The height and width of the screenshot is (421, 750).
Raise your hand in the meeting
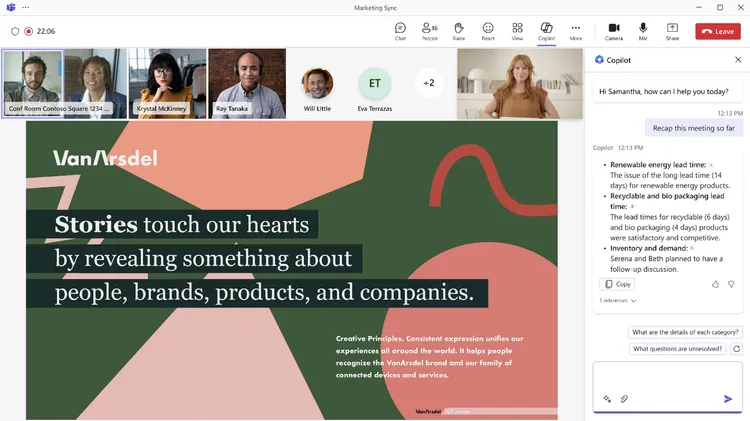(458, 30)
